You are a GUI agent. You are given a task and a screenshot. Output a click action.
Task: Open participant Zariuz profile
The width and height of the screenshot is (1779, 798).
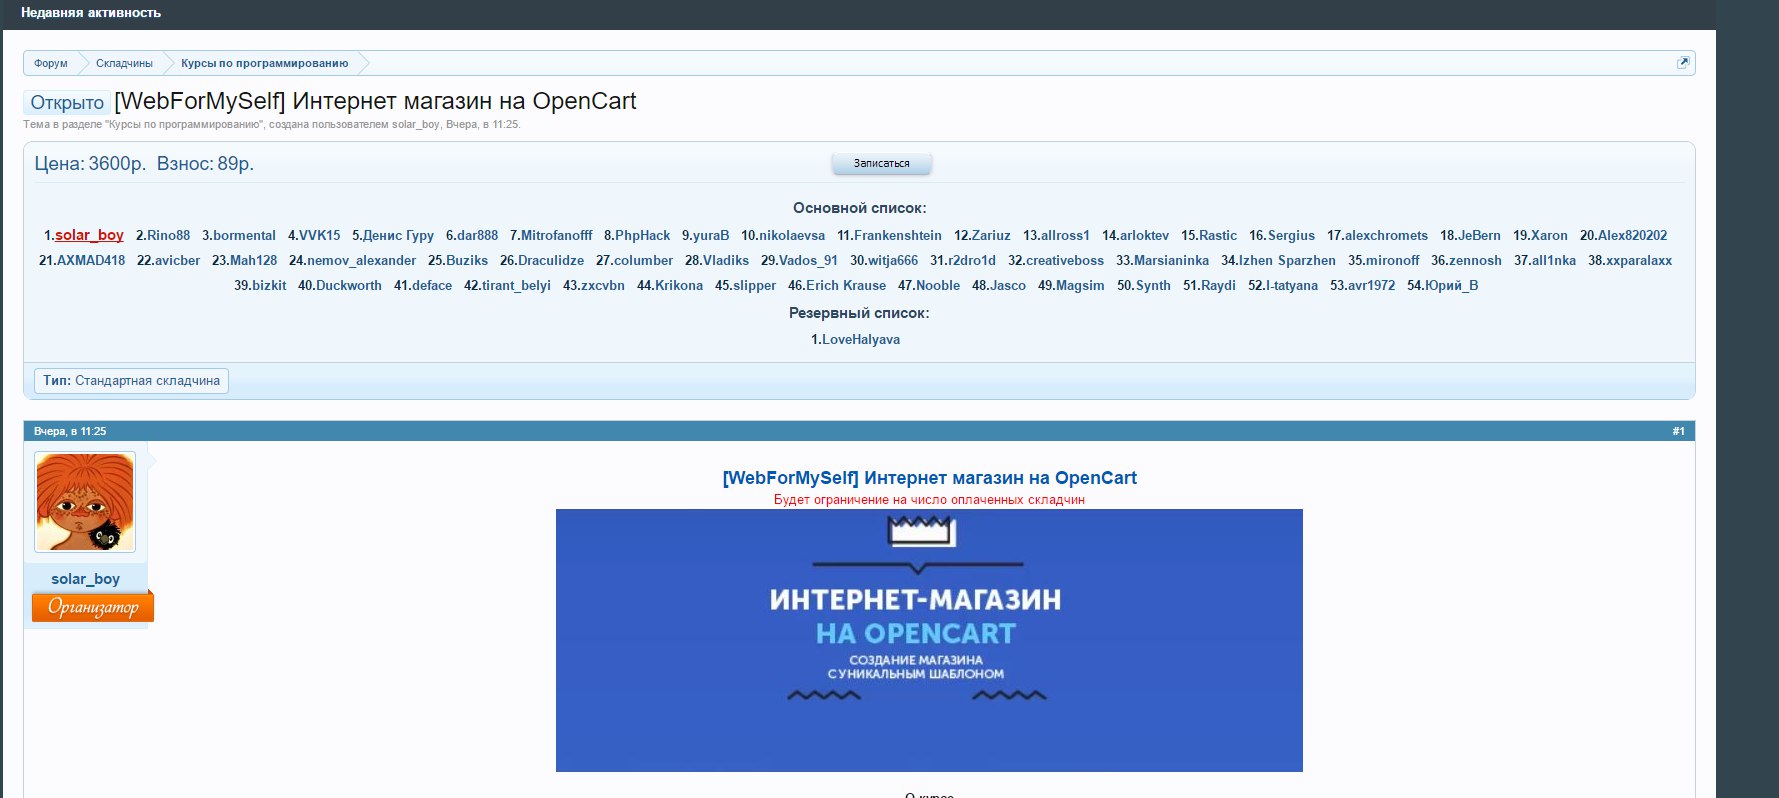click(x=991, y=235)
